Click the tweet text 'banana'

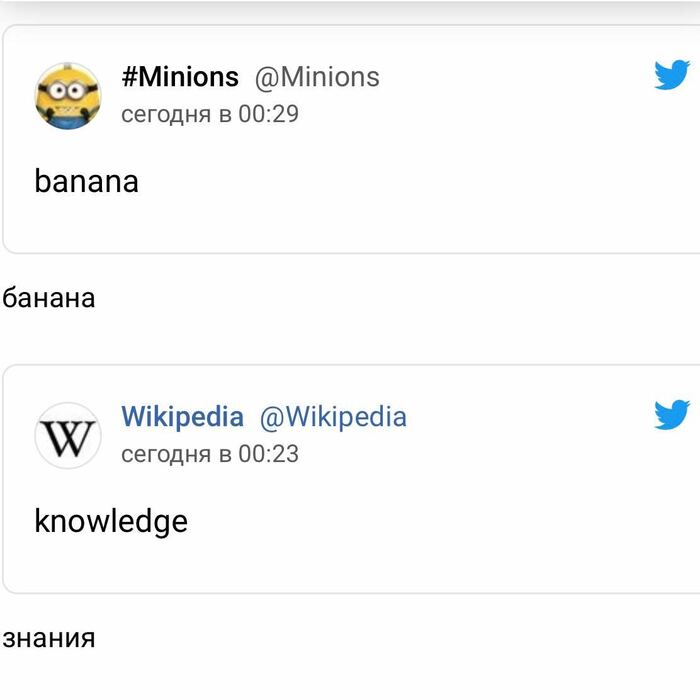click(86, 182)
